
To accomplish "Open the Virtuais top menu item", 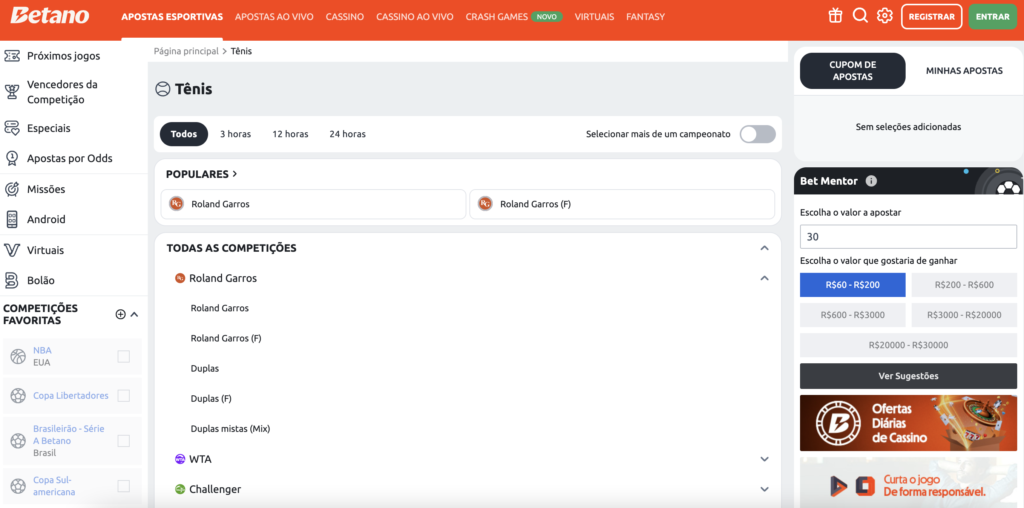I will (594, 17).
